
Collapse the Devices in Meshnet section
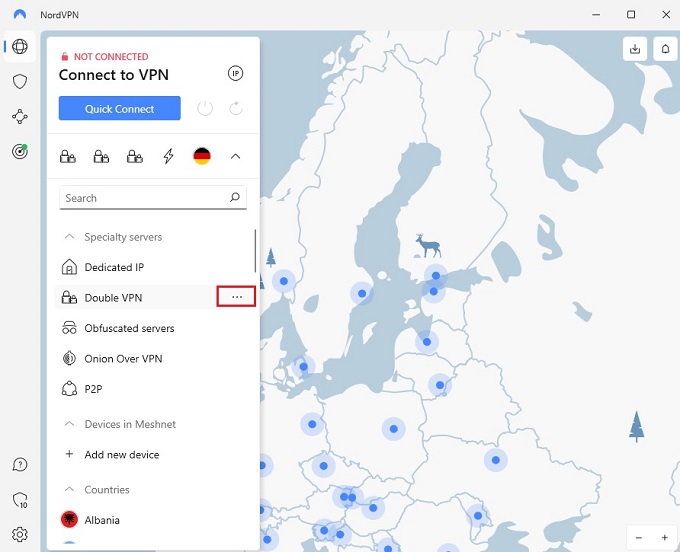coord(69,424)
